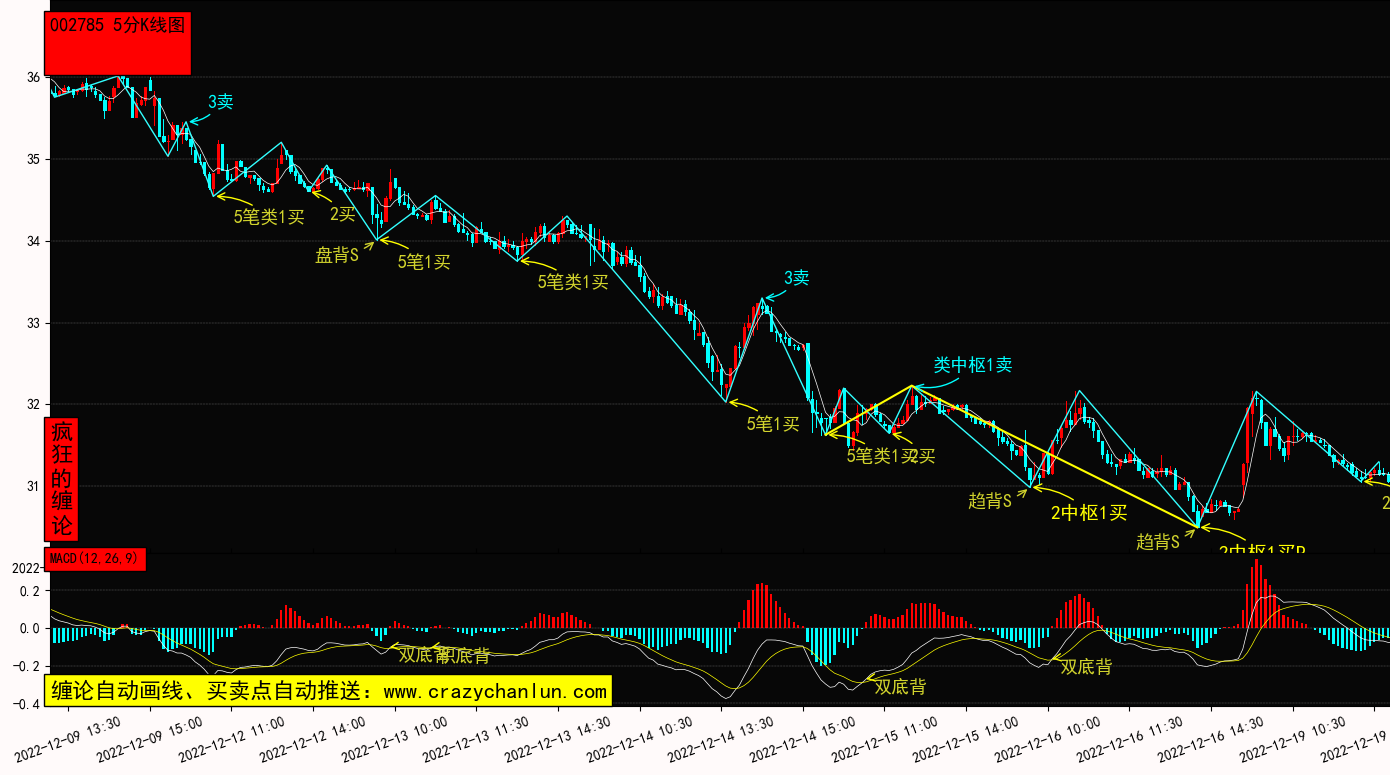Click the "趋背S" label left of "2中枢1买"

point(990,501)
